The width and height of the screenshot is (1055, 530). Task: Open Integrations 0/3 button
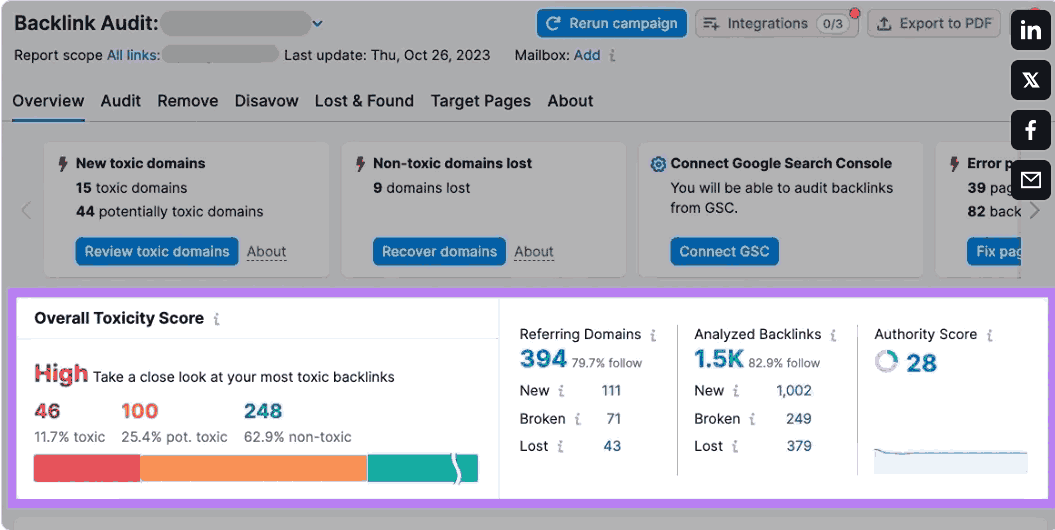point(776,24)
